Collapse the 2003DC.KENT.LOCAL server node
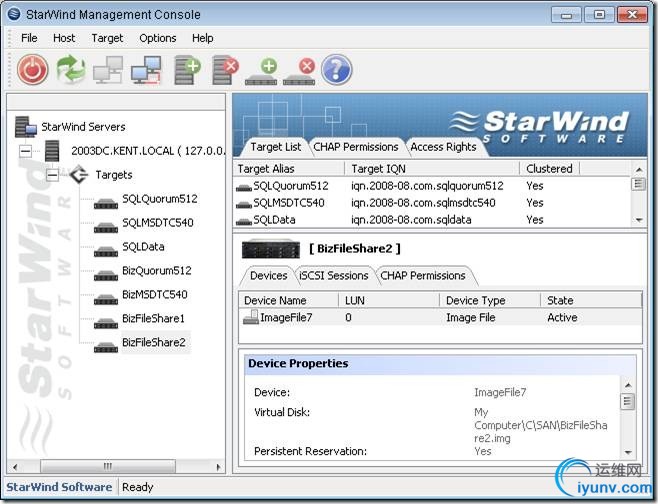The height and width of the screenshot is (504, 658). 26,151
